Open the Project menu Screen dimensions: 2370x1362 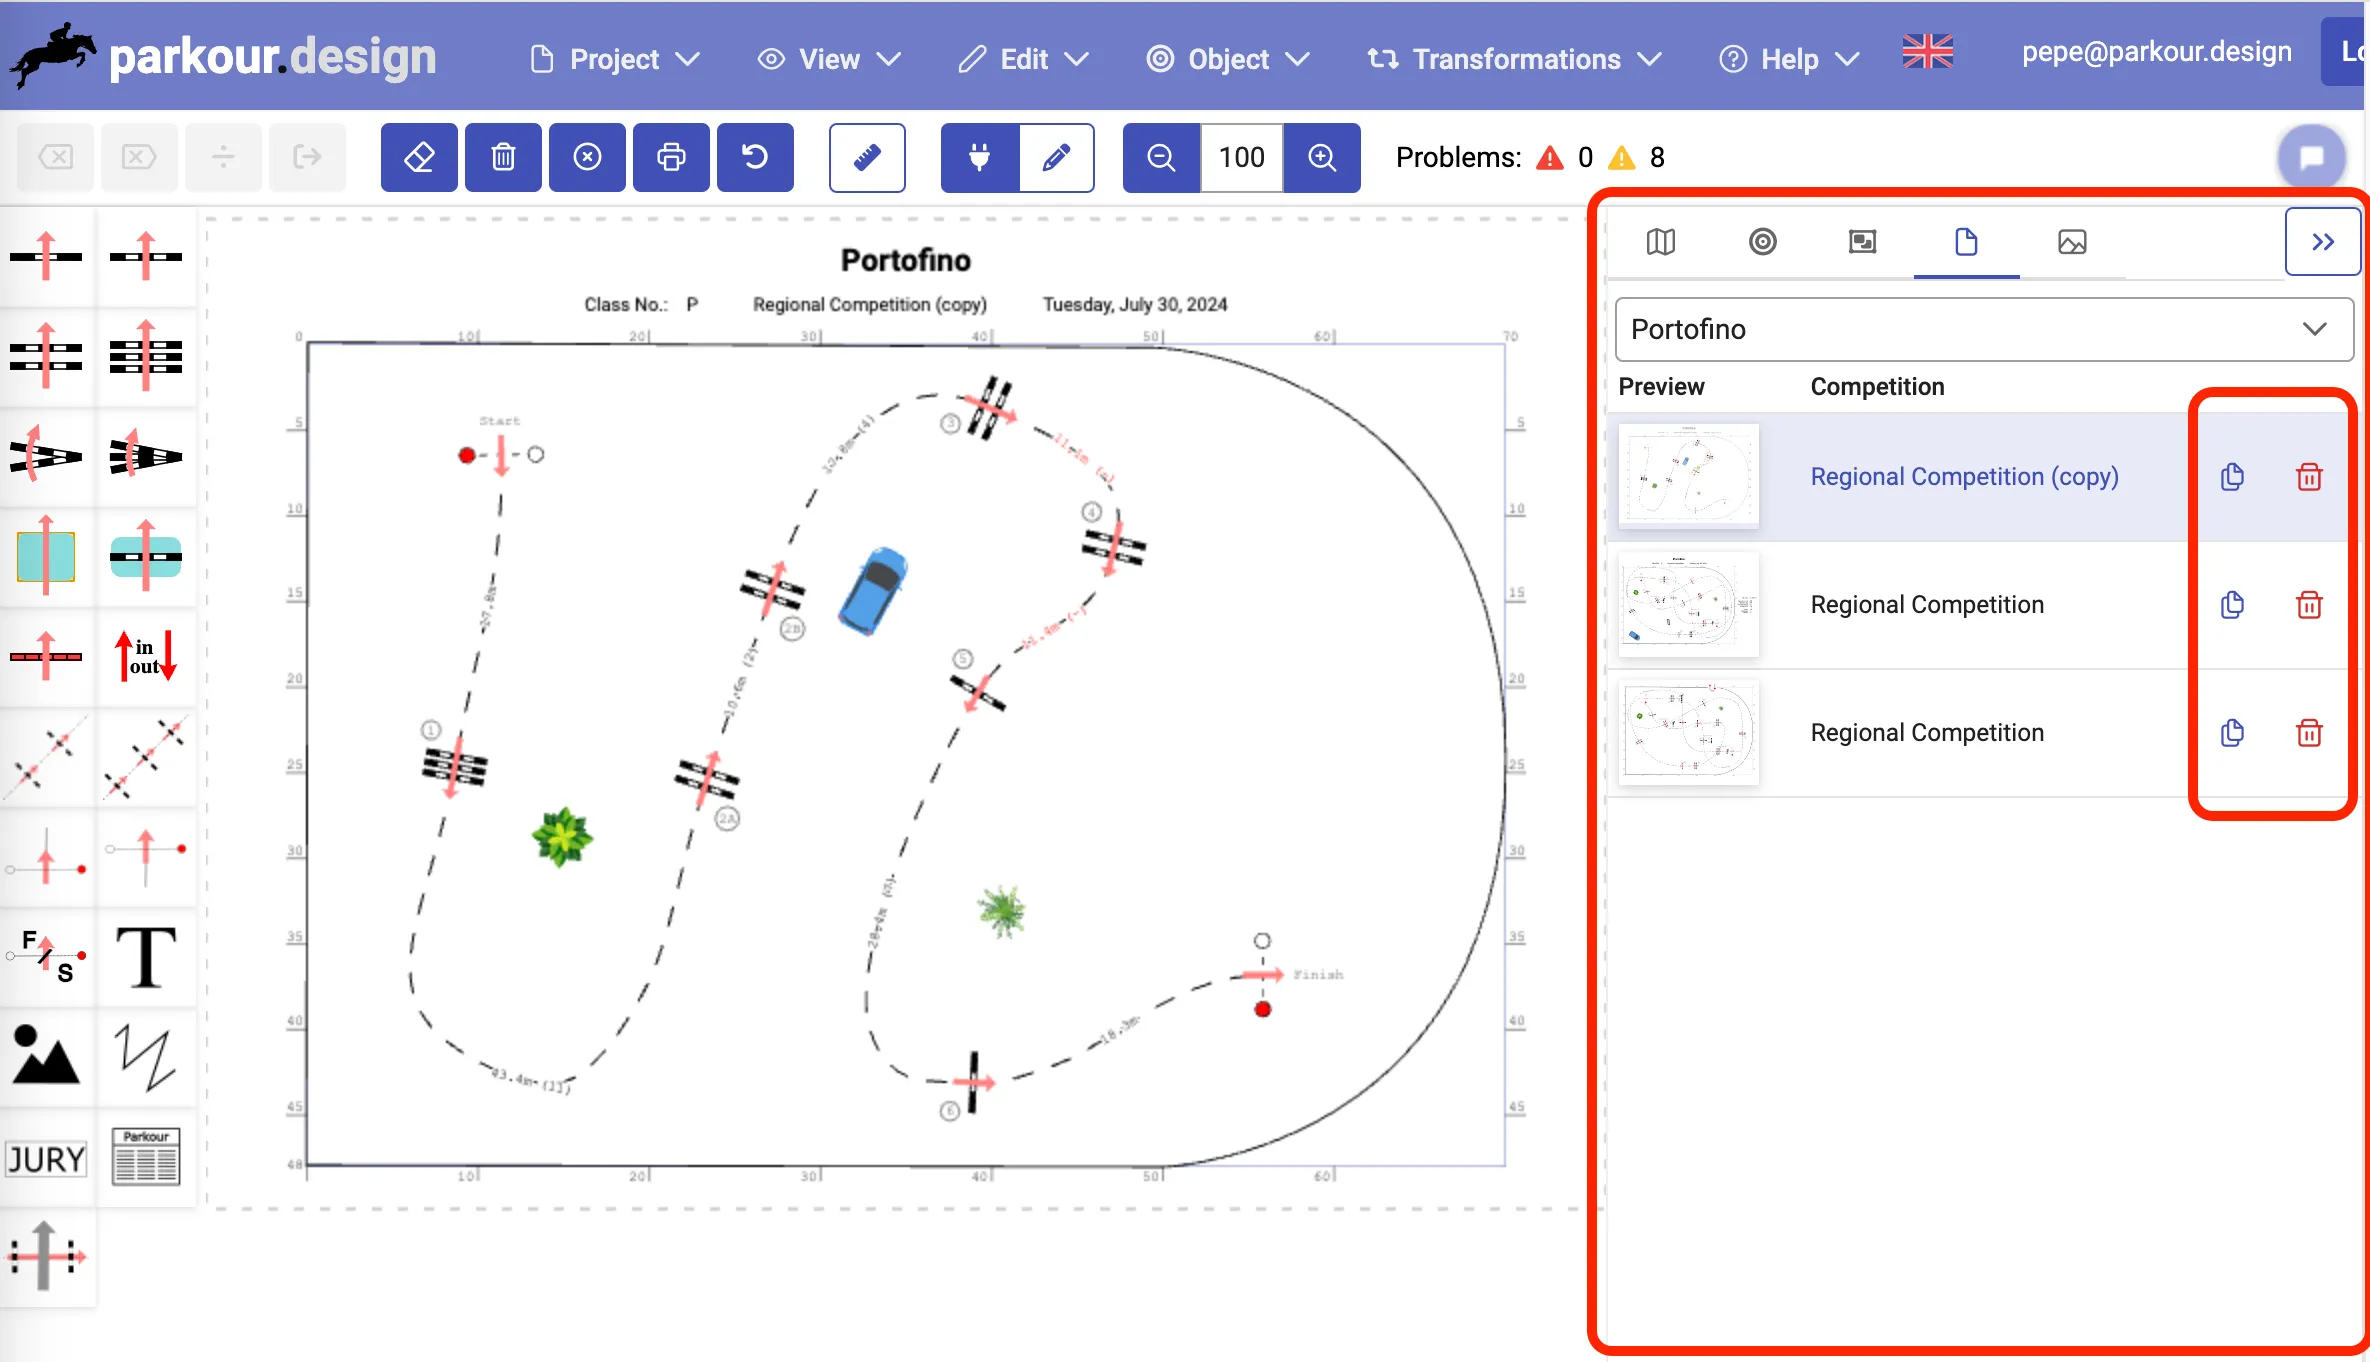coord(614,59)
